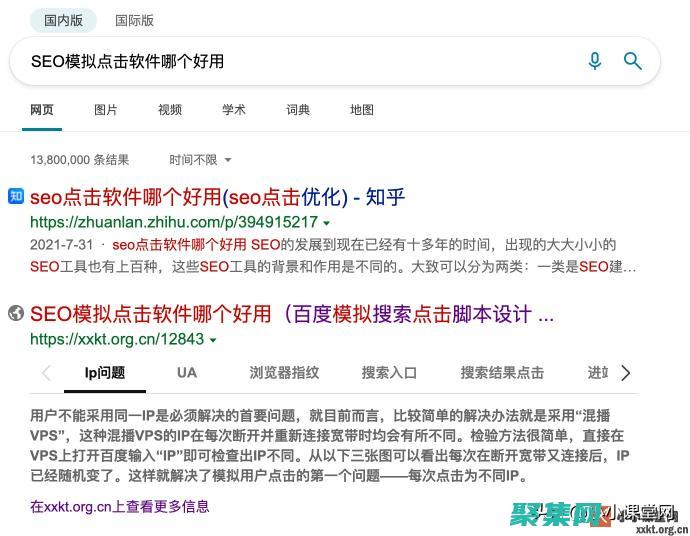The width and height of the screenshot is (690, 536).
Task: Open the https://xxkt.org.cn/12843 URL
Action: (x=117, y=339)
